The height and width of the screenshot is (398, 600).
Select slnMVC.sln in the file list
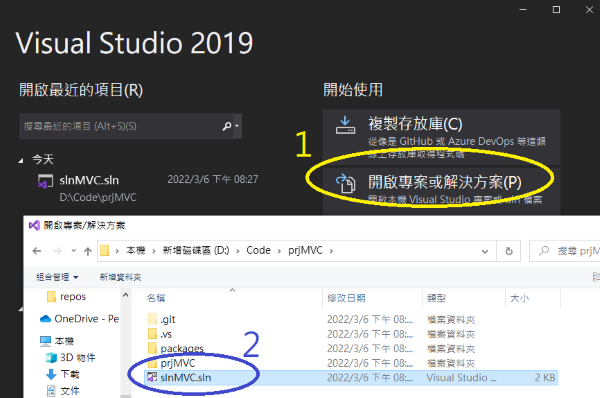pyautogui.click(x=351, y=378)
